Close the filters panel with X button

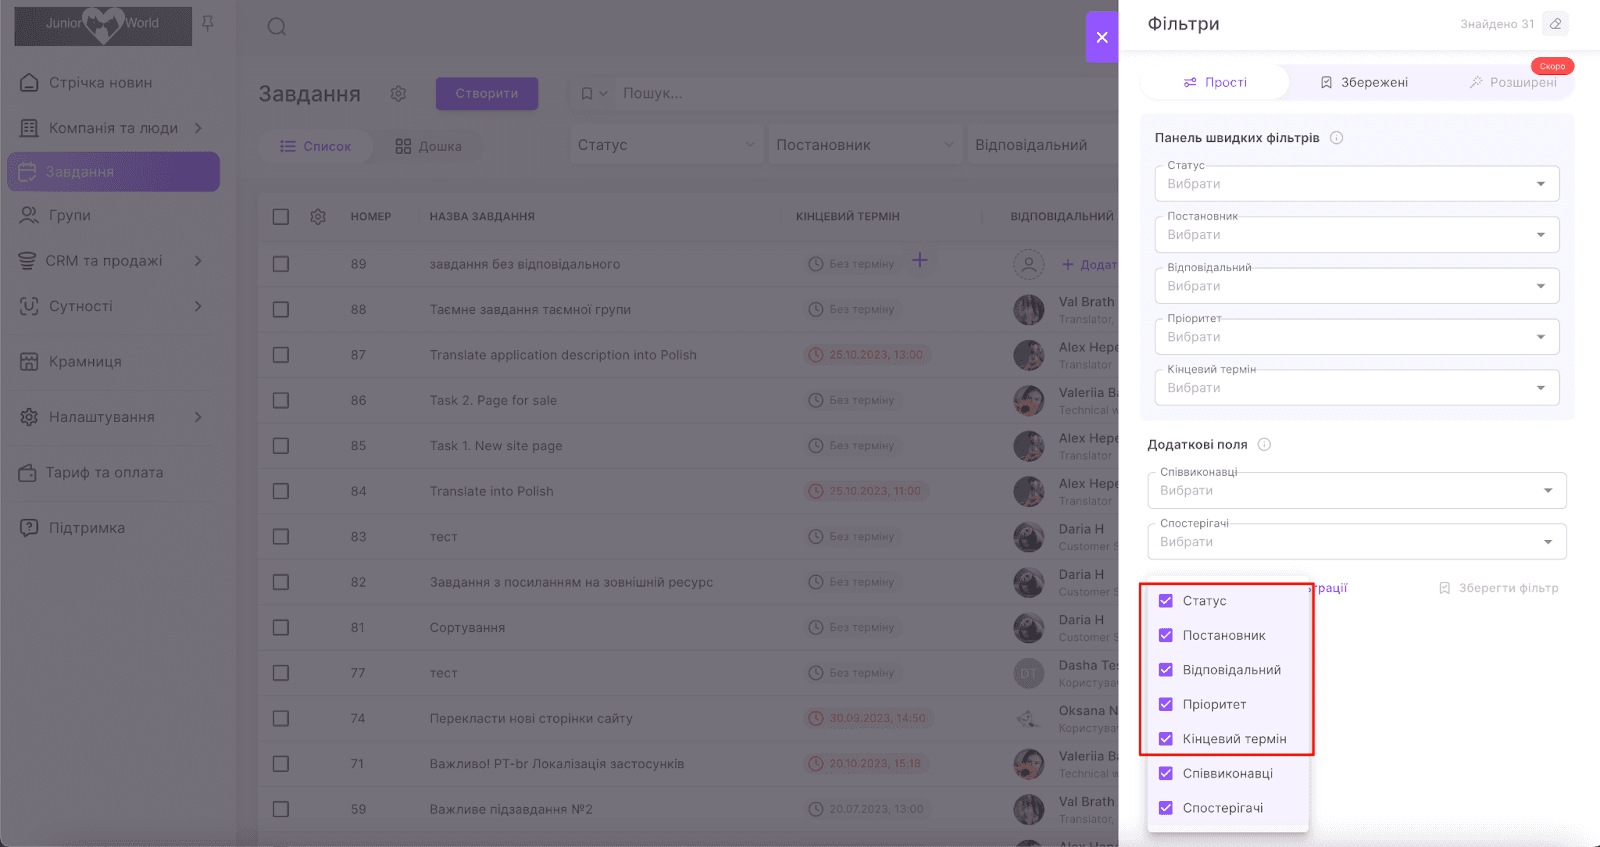click(1102, 37)
